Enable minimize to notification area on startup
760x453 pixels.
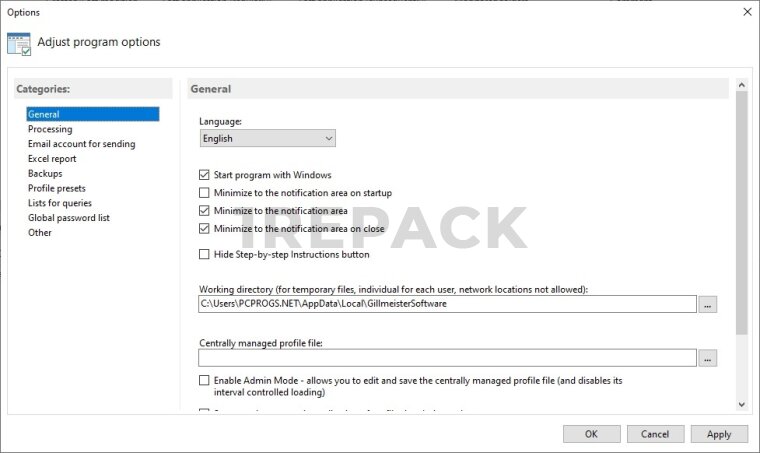point(205,193)
